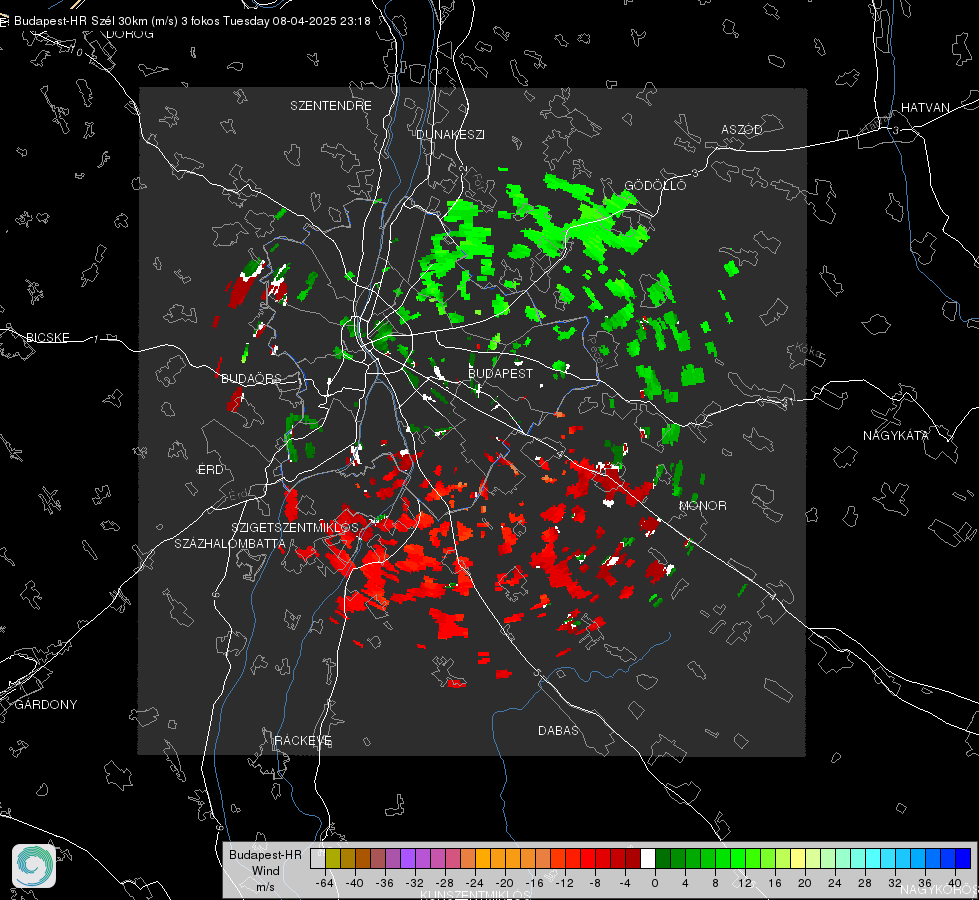This screenshot has height=900, width=979.
Task: Select the DOROG label
Action: [x=130, y=34]
